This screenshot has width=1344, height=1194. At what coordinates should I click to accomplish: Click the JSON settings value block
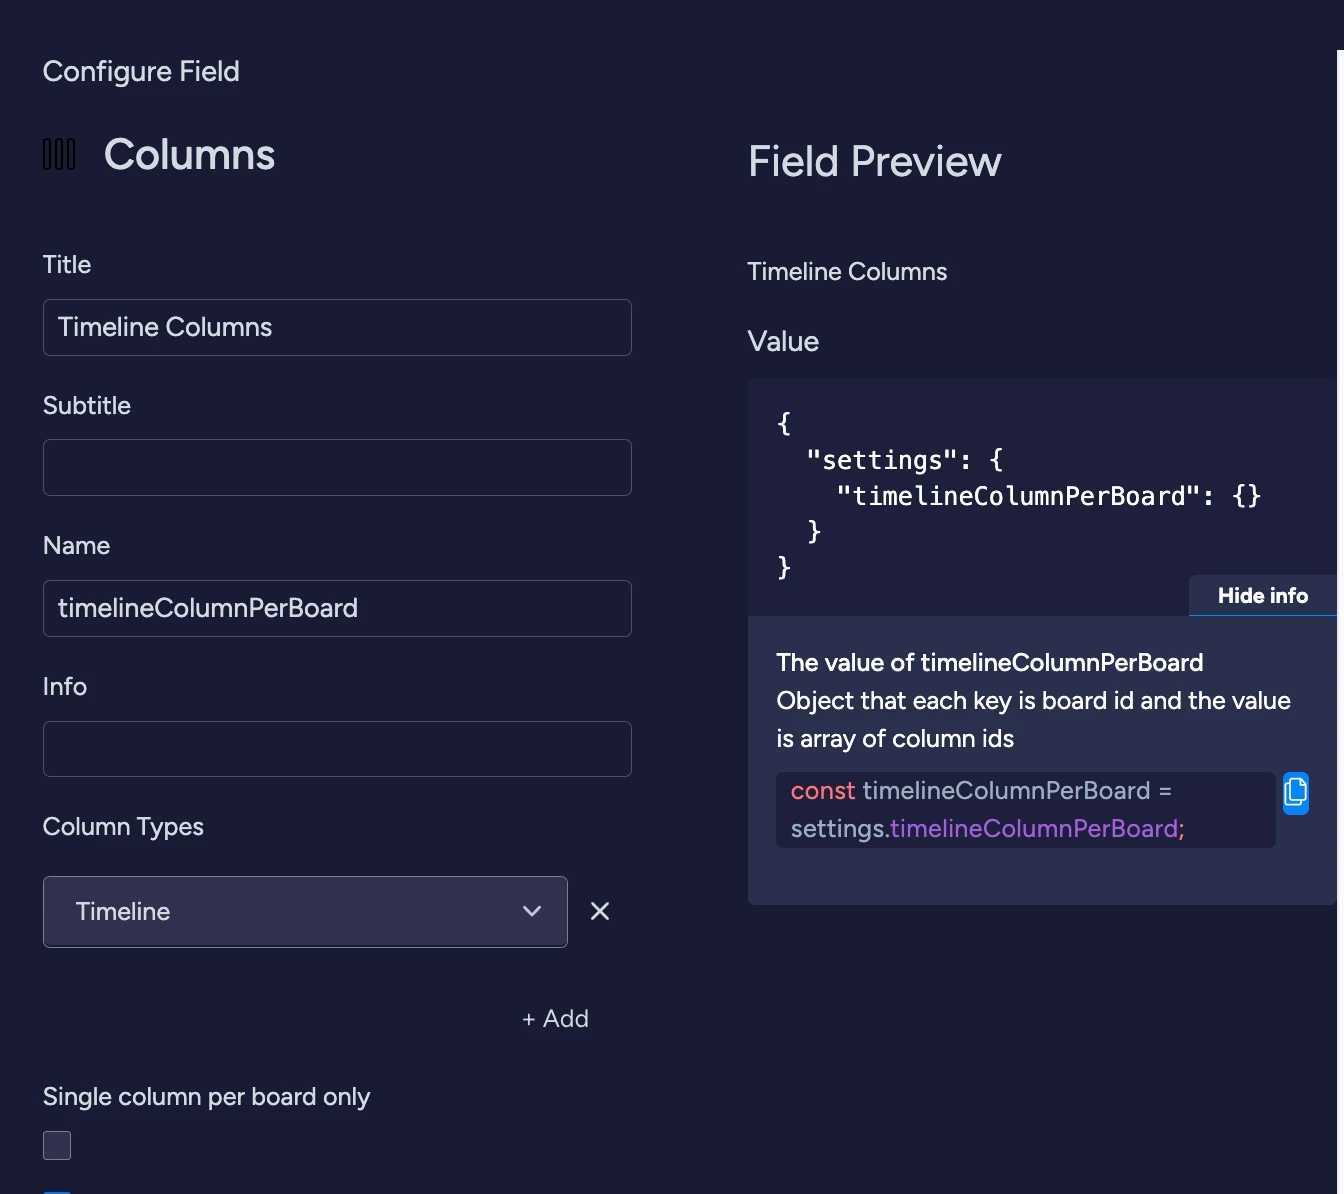pos(1018,496)
